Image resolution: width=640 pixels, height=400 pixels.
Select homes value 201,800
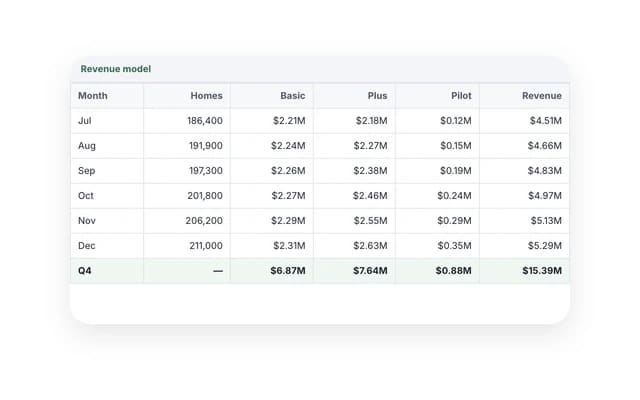tap(205, 196)
